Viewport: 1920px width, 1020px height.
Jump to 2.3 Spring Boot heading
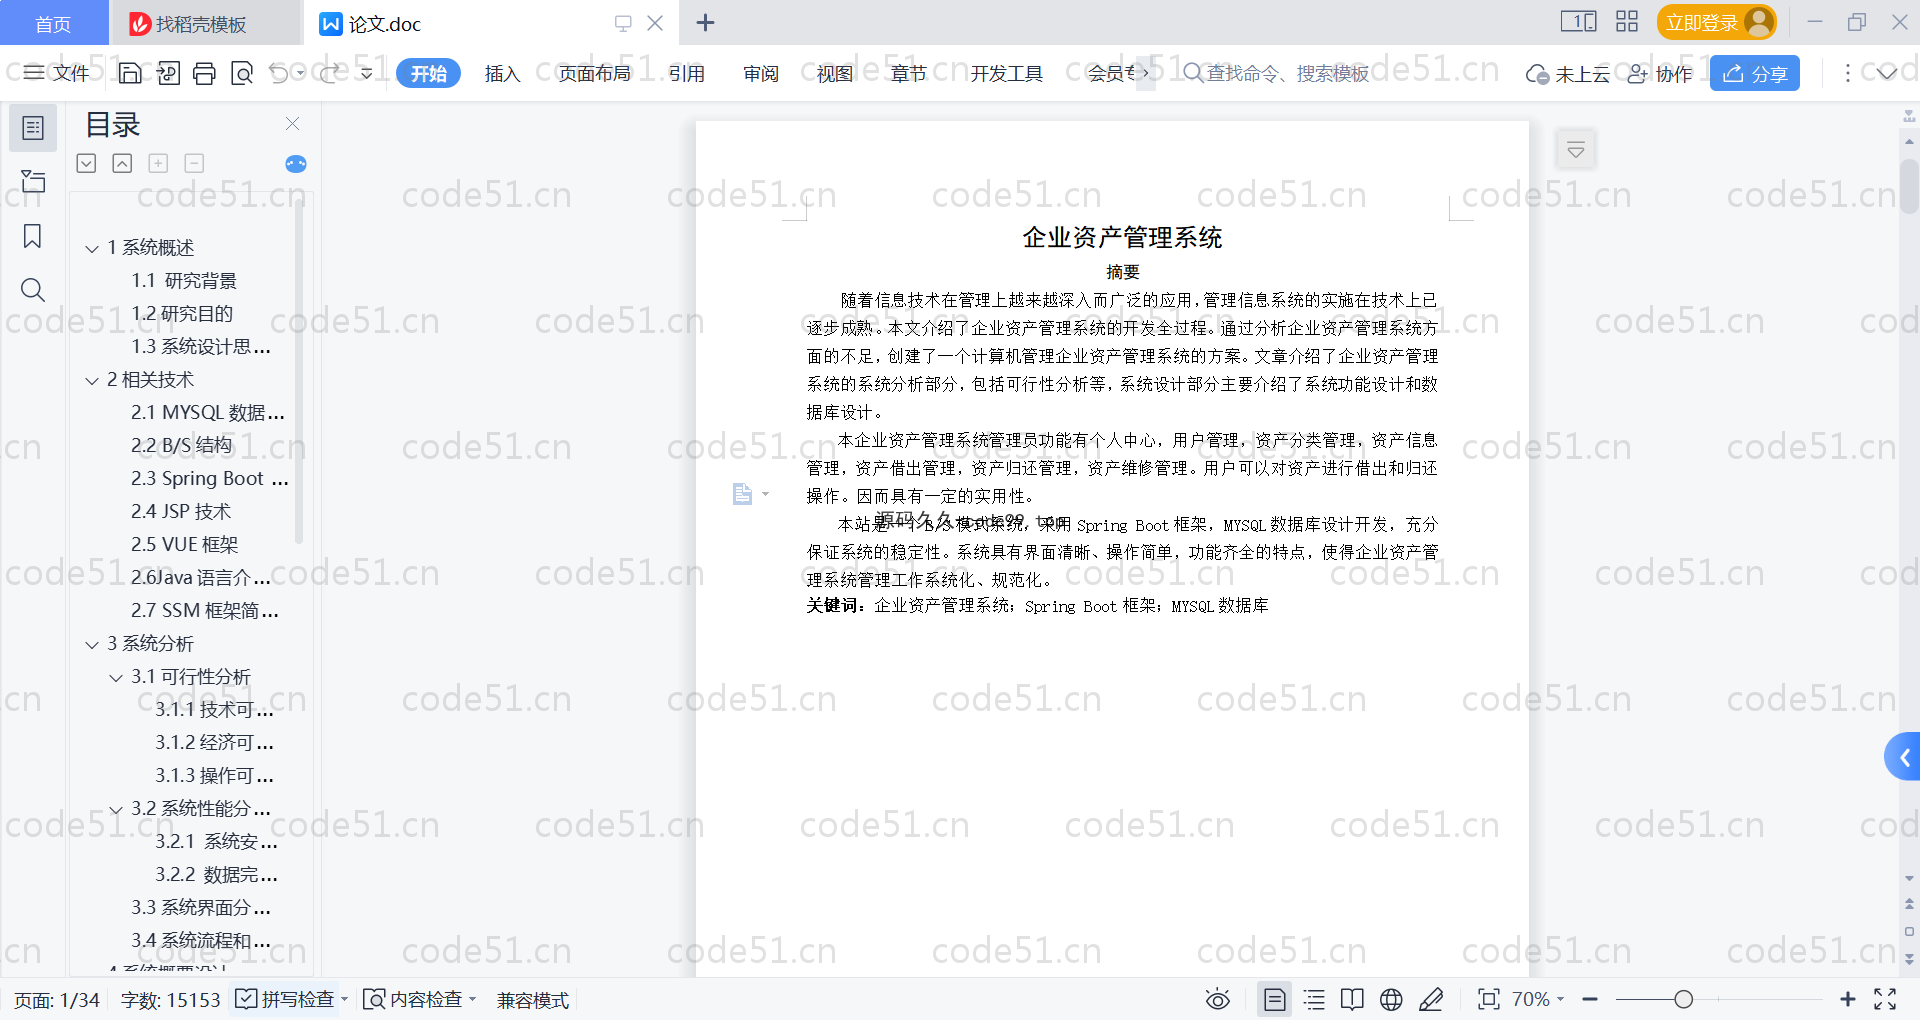pyautogui.click(x=210, y=479)
